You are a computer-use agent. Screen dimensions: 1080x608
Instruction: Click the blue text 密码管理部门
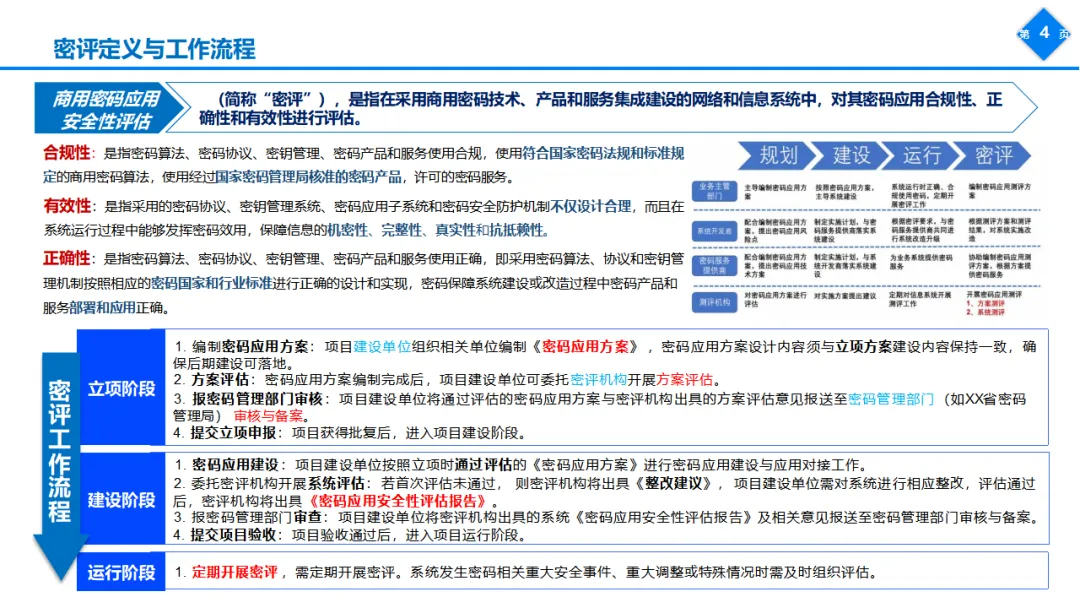click(891, 399)
